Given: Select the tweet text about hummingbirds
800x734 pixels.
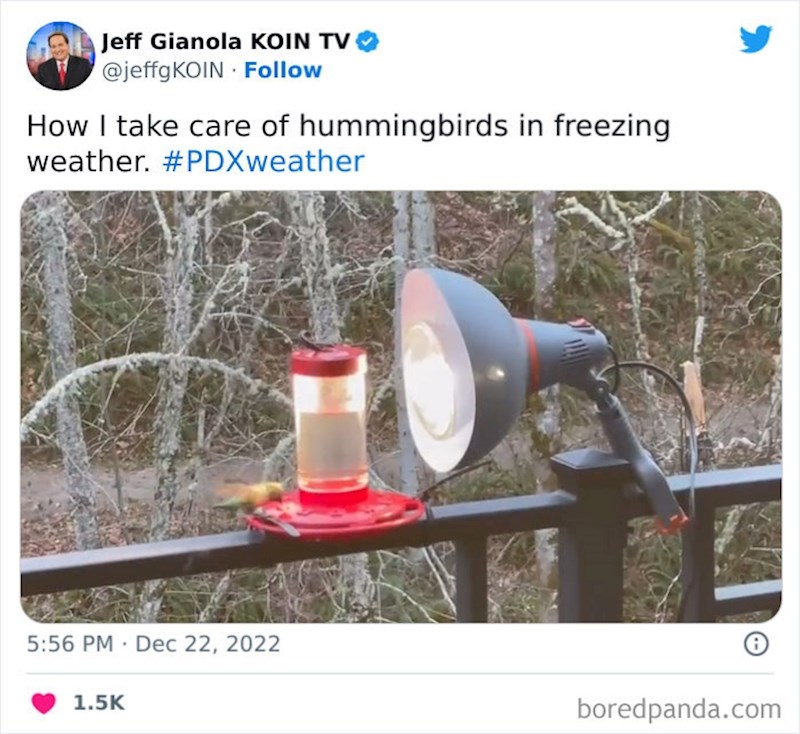Looking at the screenshot, I should pyautogui.click(x=348, y=143).
